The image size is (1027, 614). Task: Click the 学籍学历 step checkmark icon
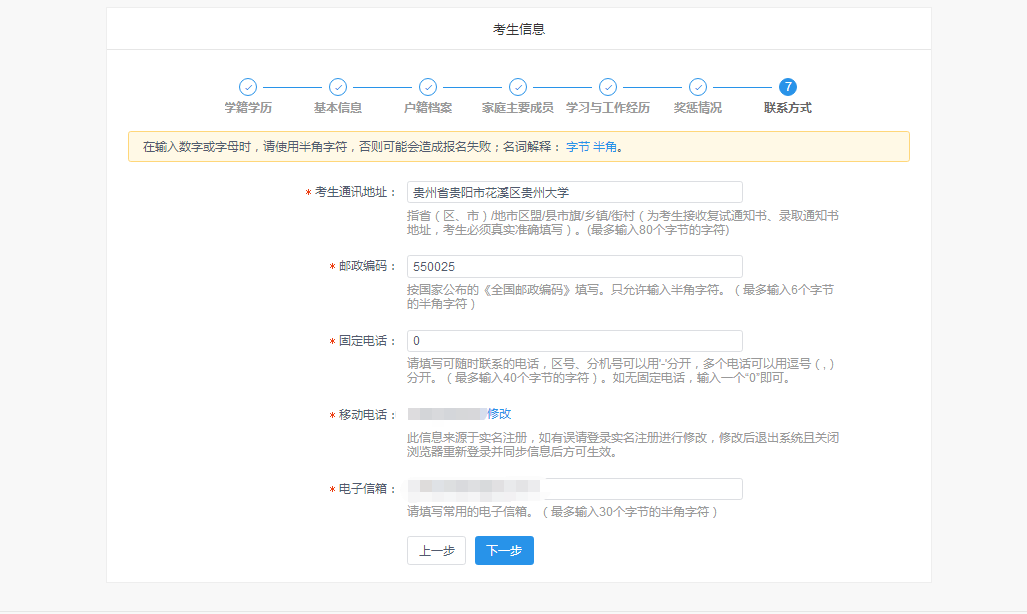click(248, 87)
